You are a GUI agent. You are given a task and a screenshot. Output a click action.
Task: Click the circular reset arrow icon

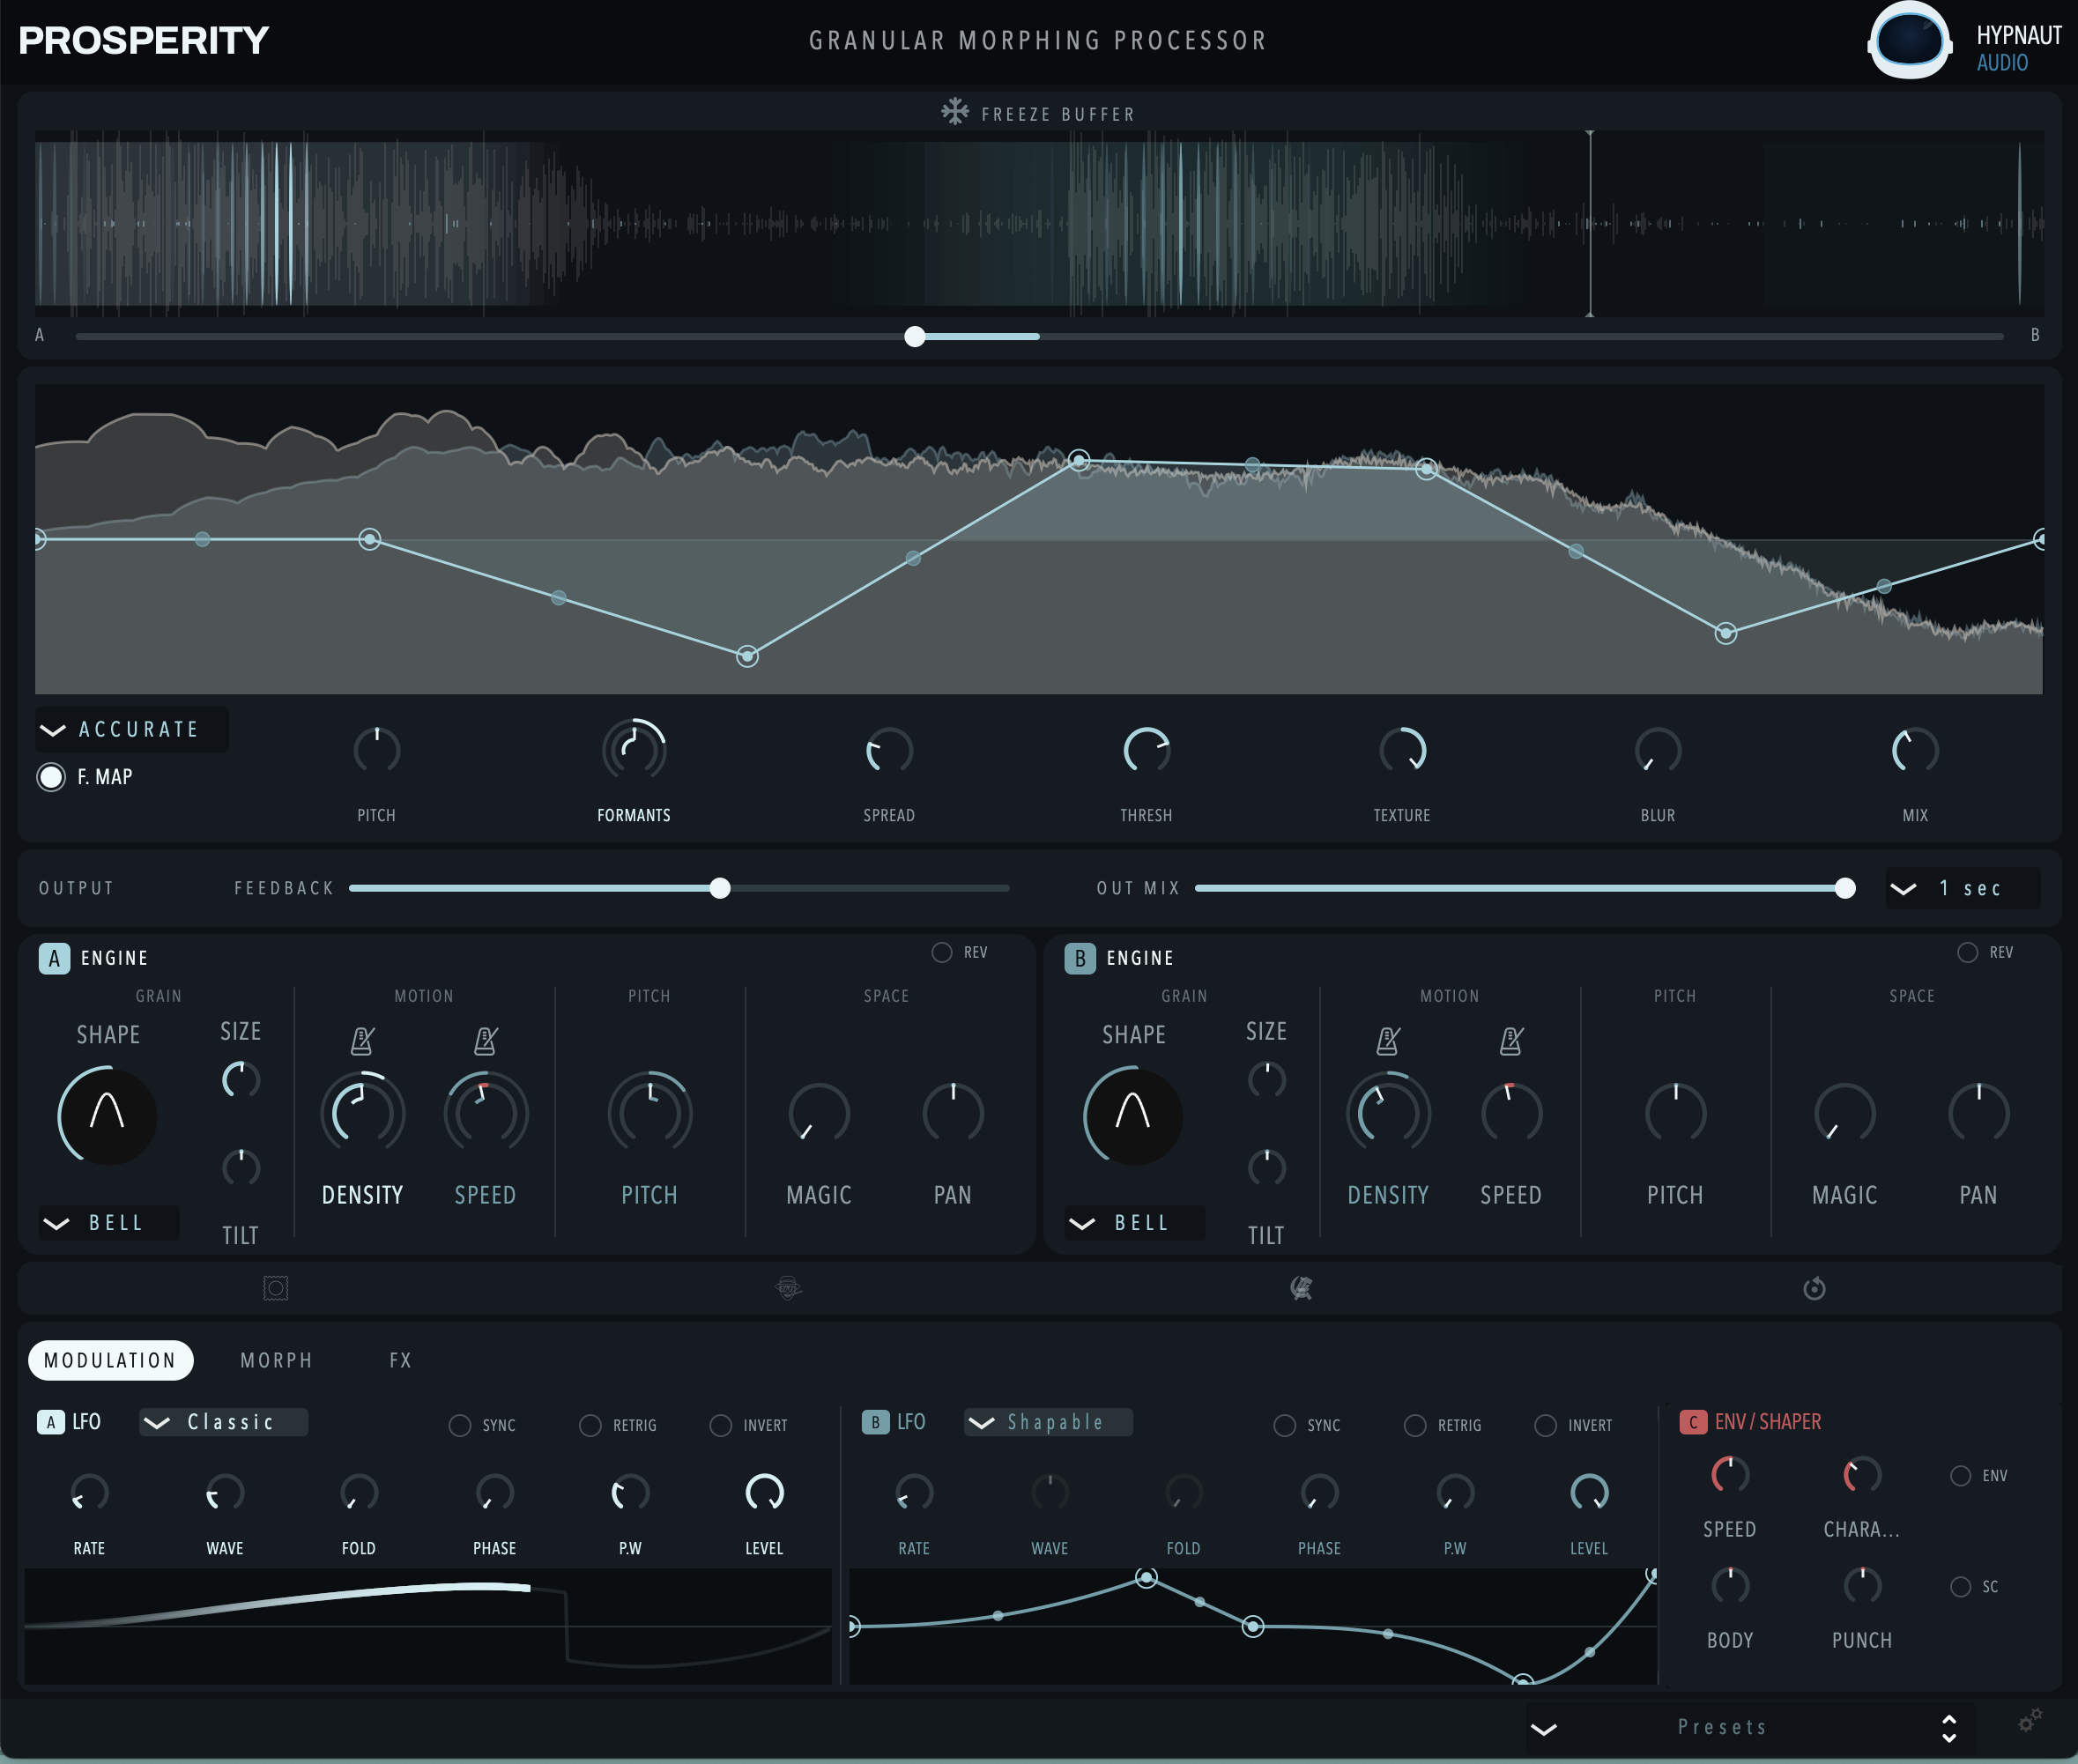pos(1814,1288)
